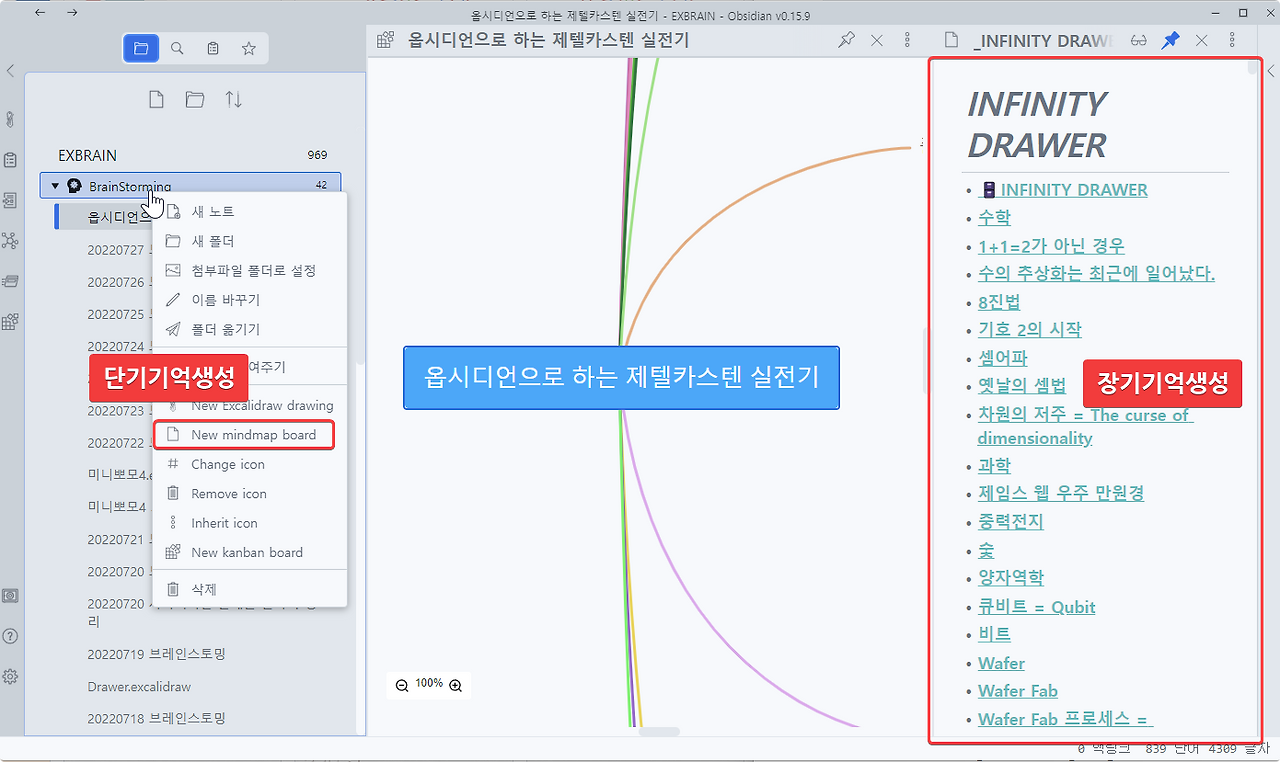The height and width of the screenshot is (762, 1280).
Task: Open the Wafer Fab 프로세스 link
Action: [x=1065, y=719]
